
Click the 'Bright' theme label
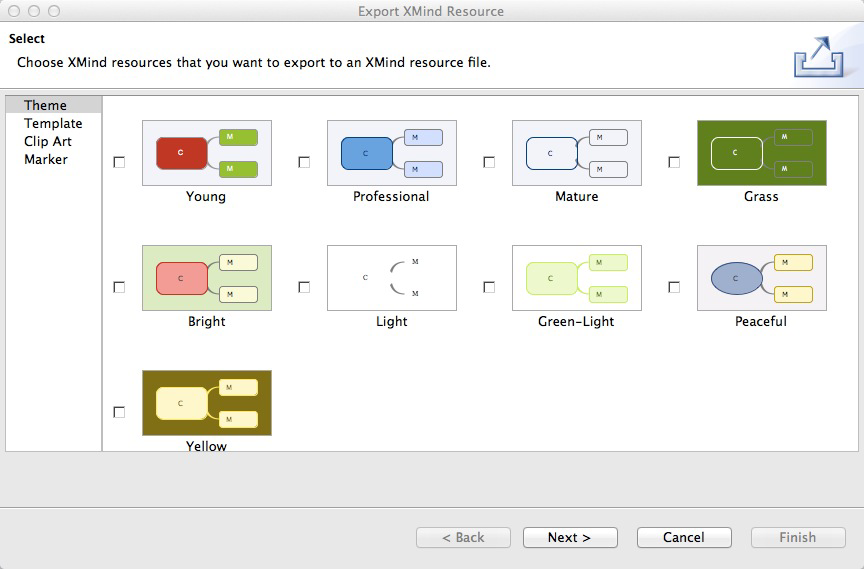(x=207, y=322)
